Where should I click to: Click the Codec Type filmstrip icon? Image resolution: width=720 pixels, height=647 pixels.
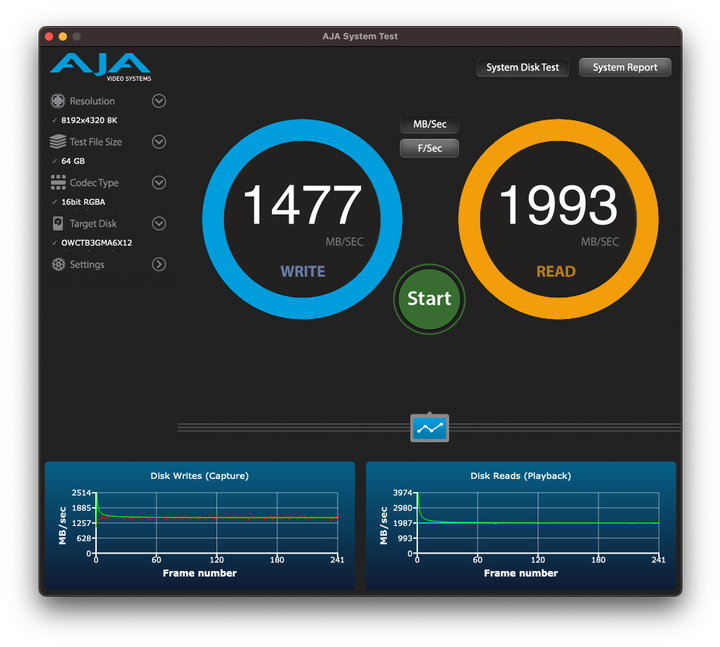58,183
